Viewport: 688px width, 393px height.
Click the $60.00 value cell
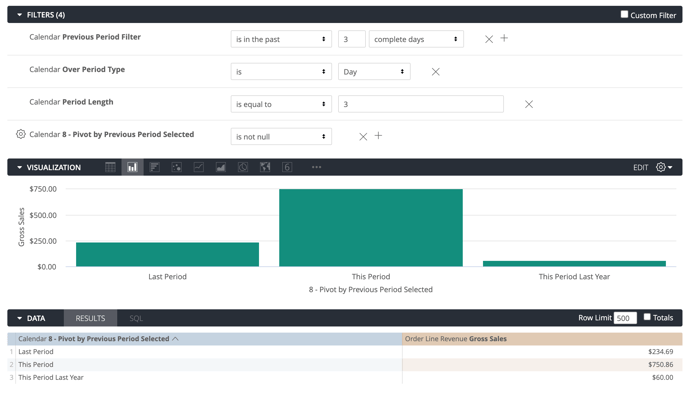point(542,377)
